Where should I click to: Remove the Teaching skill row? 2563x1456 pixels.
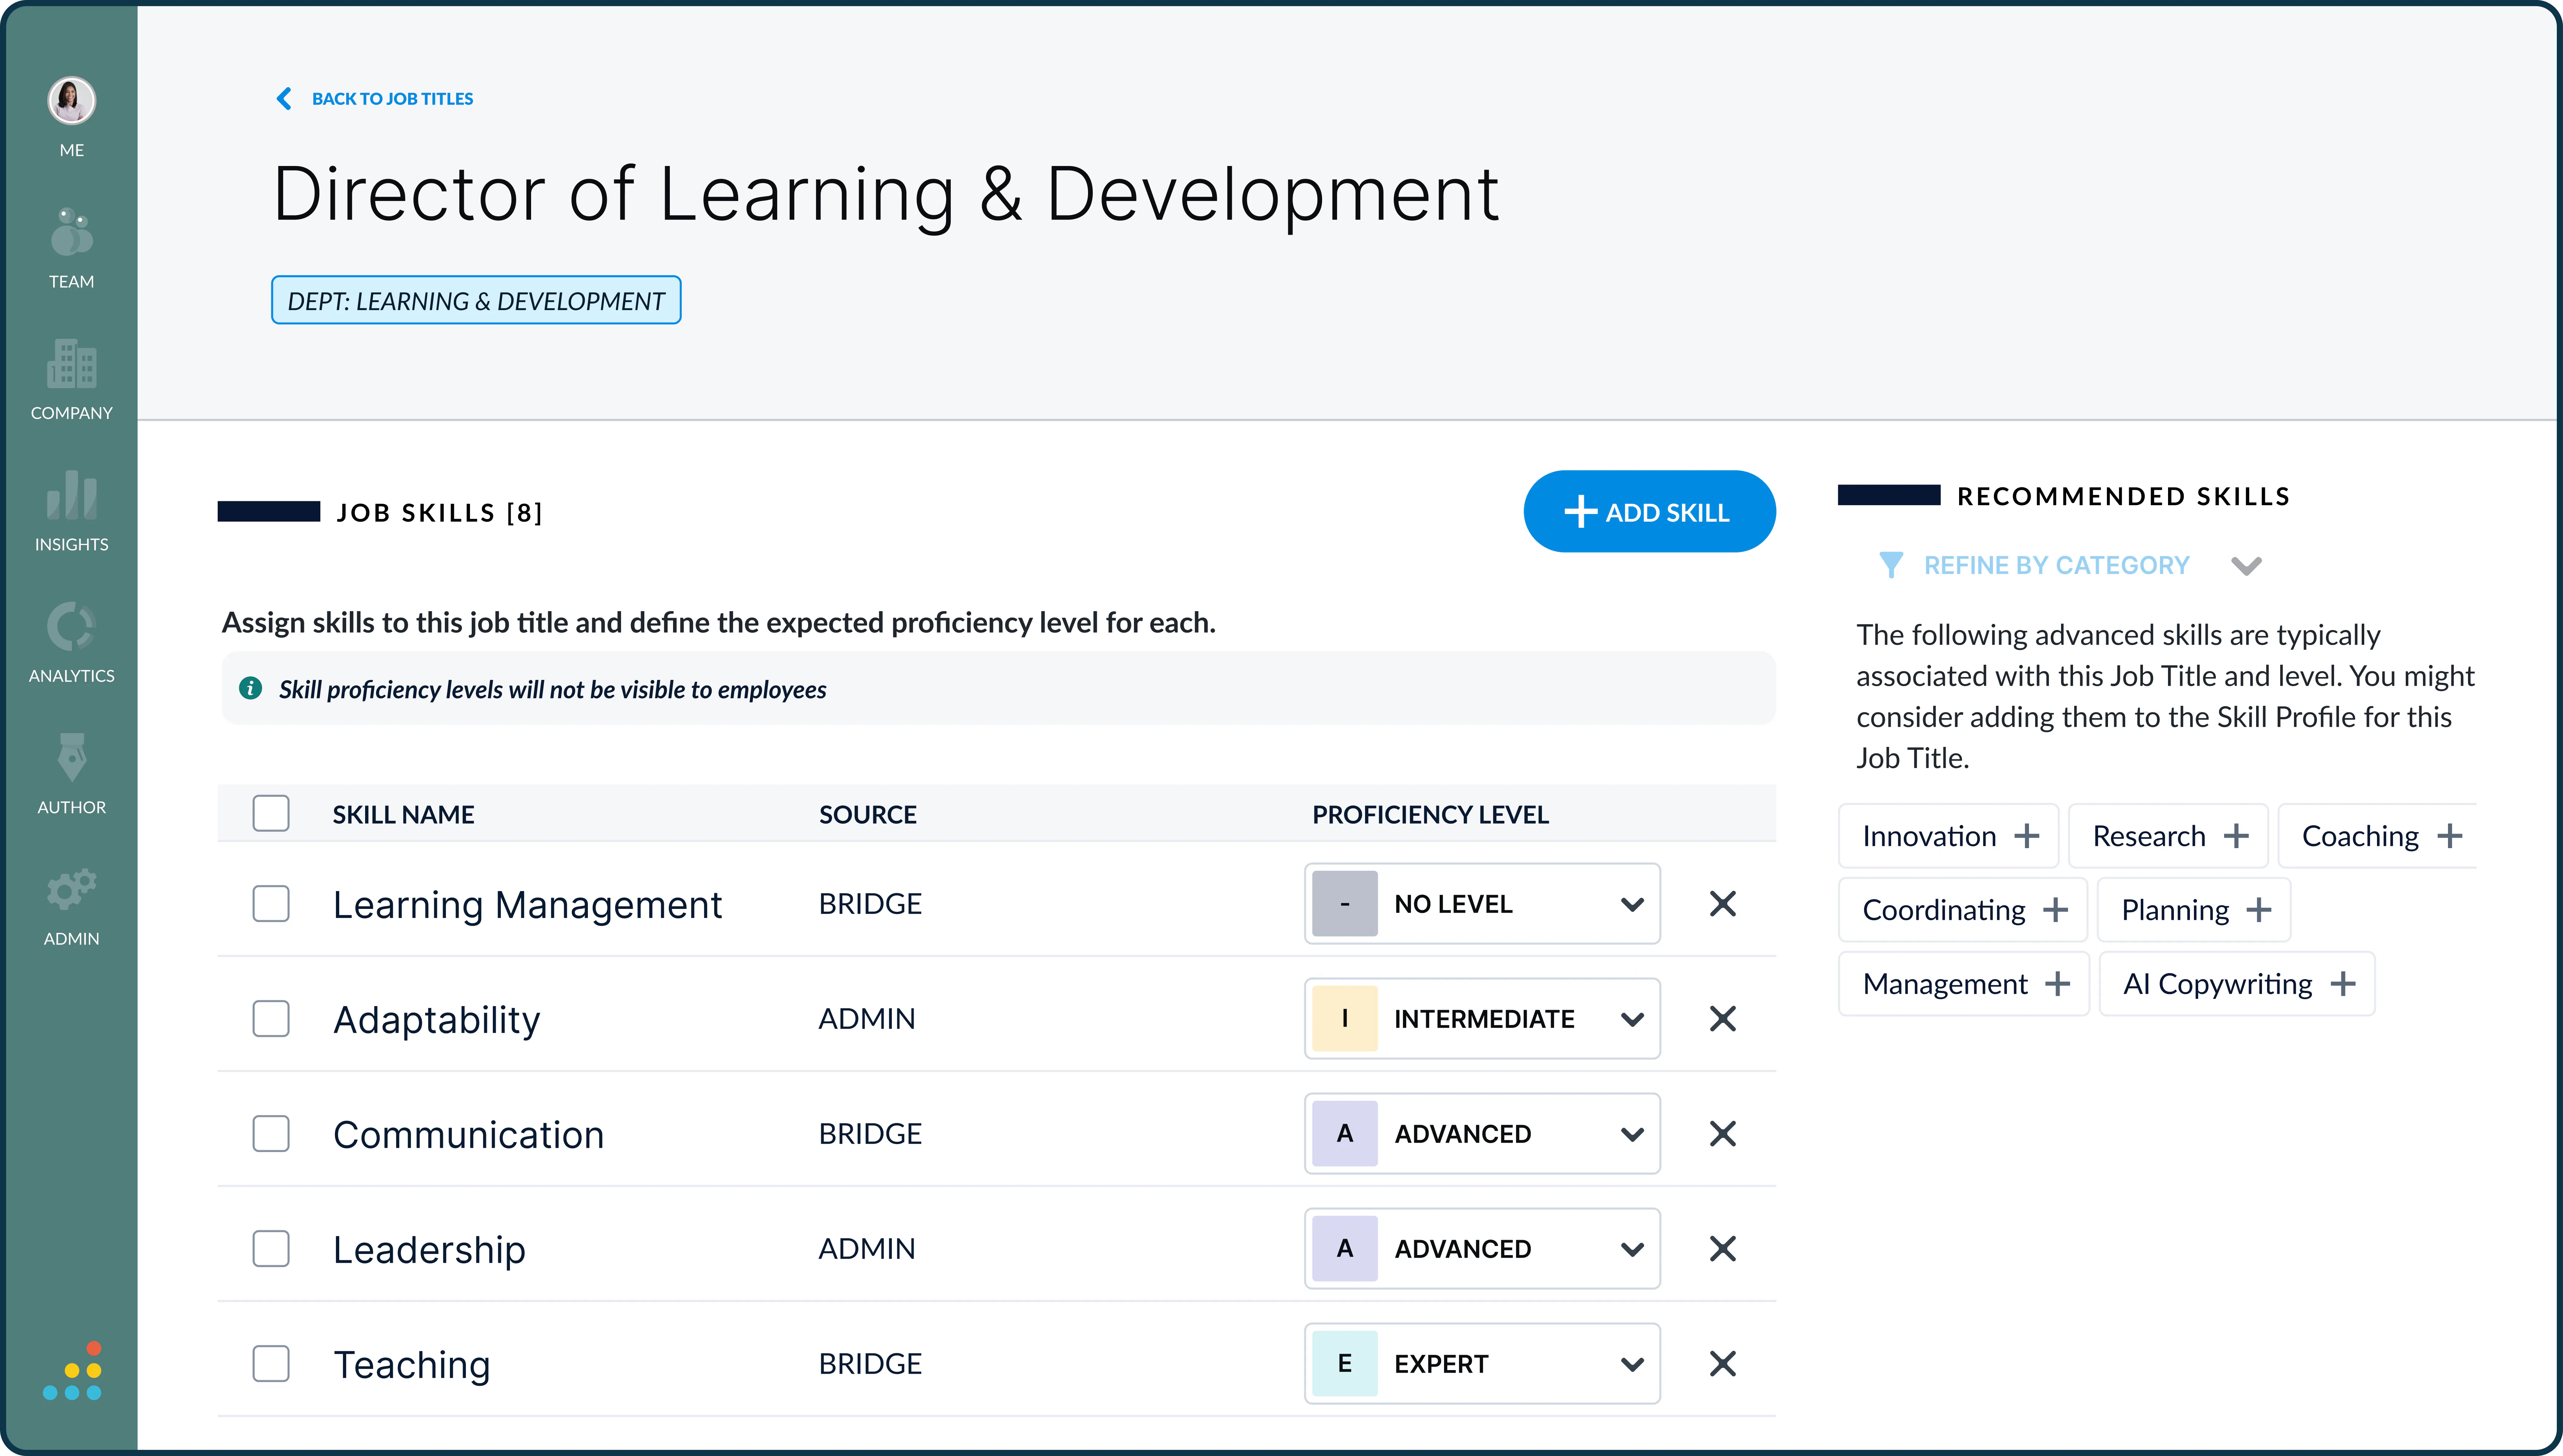coord(1722,1363)
